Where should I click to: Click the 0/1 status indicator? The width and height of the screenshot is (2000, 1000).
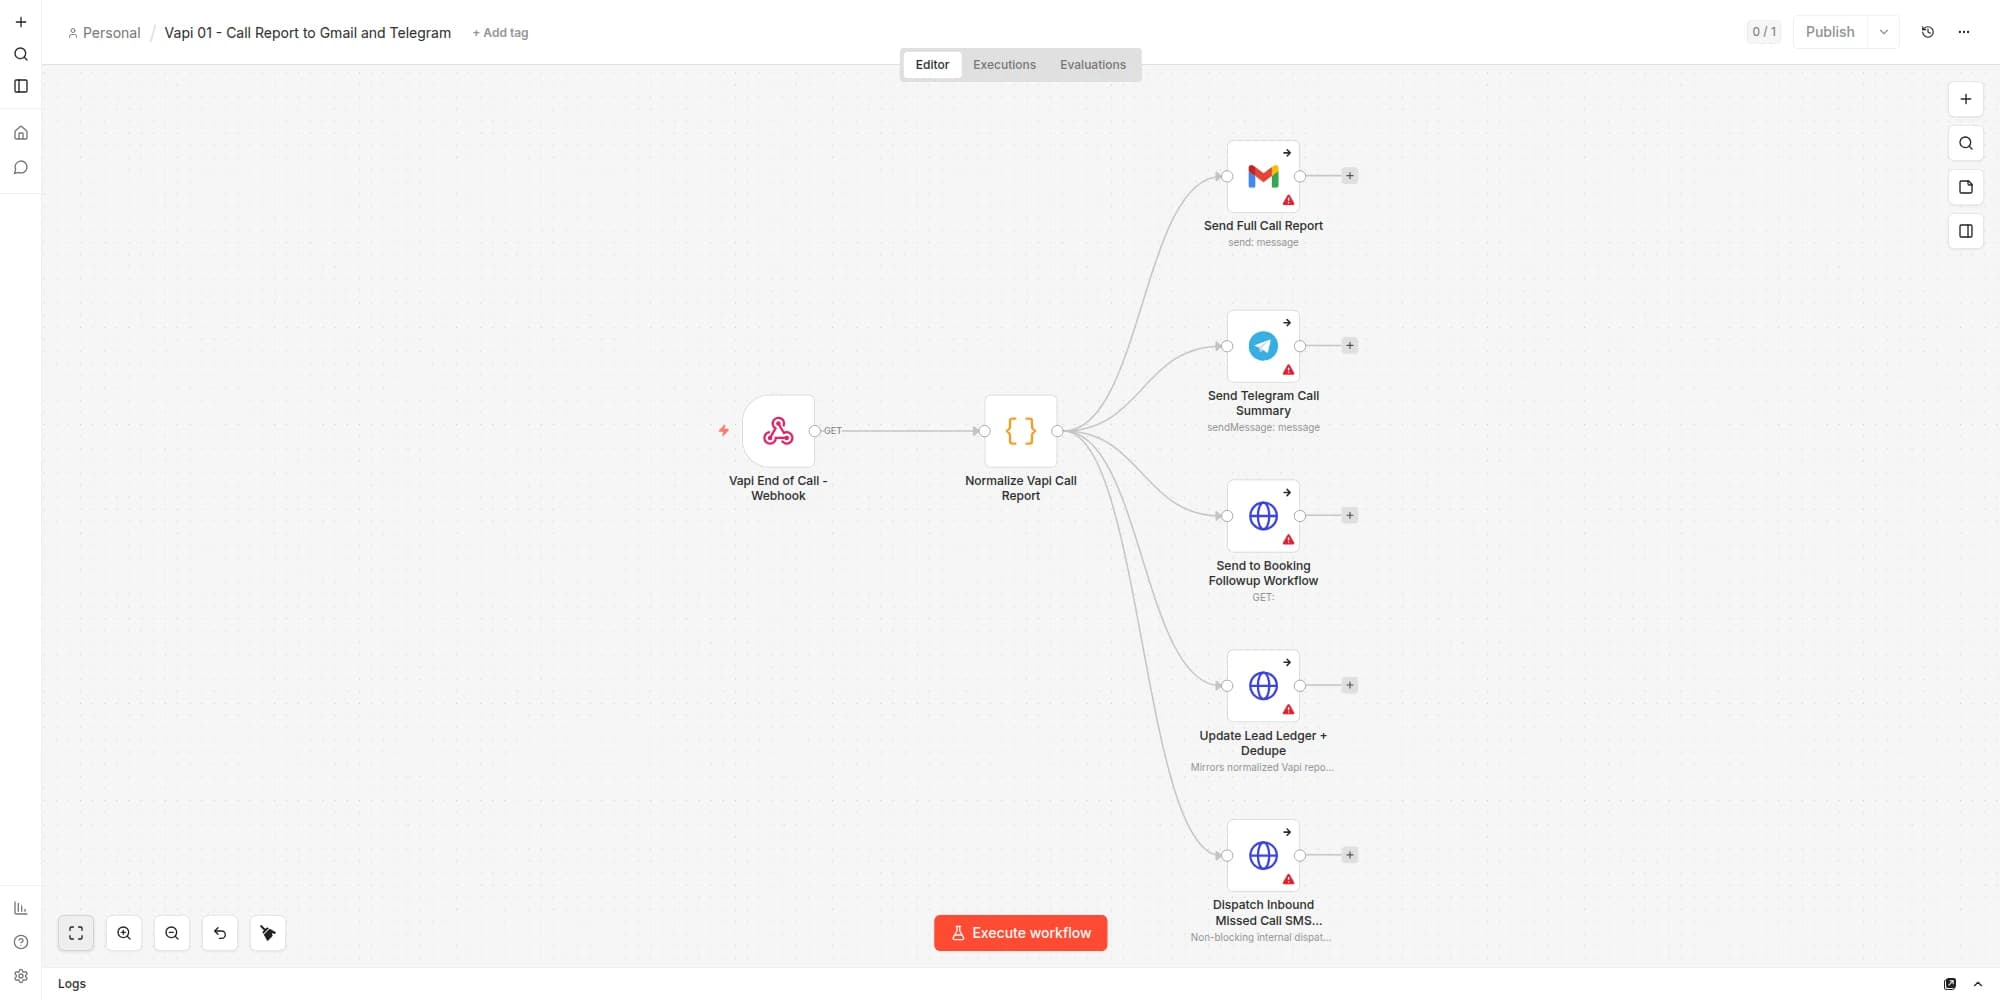pyautogui.click(x=1764, y=32)
